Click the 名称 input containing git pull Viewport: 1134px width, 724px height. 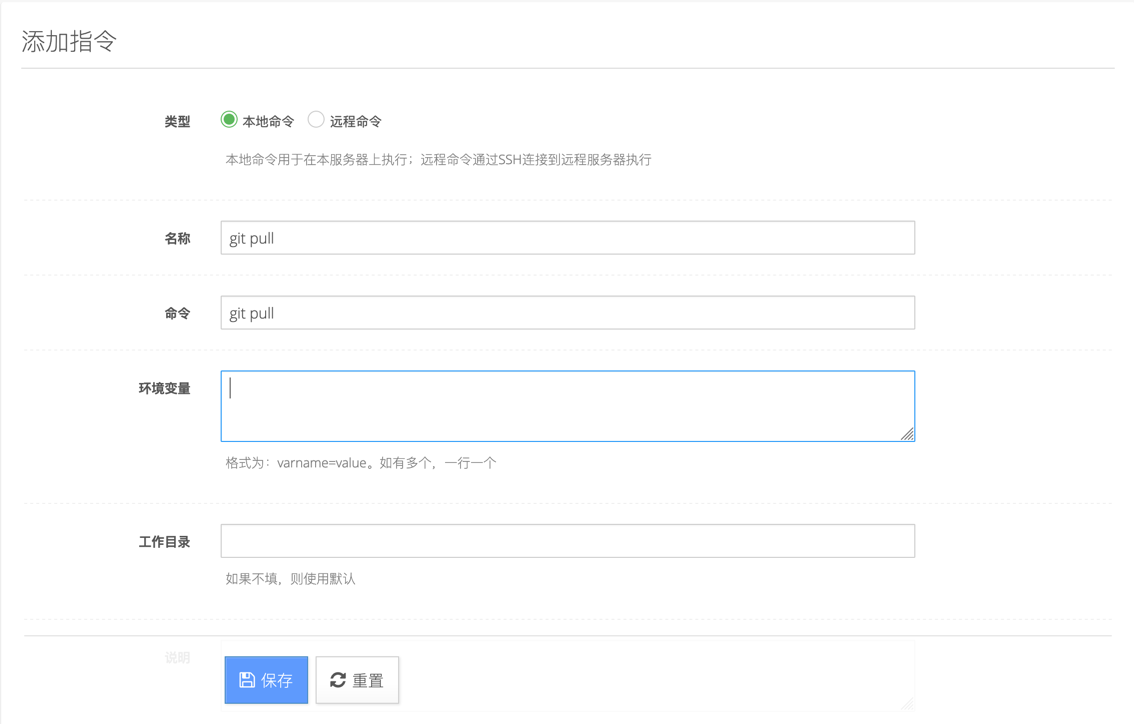tap(567, 237)
